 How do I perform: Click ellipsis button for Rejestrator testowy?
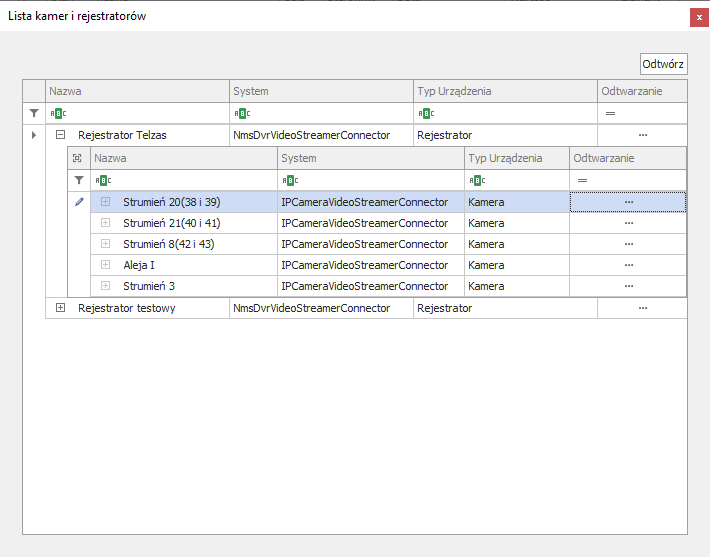pos(643,308)
